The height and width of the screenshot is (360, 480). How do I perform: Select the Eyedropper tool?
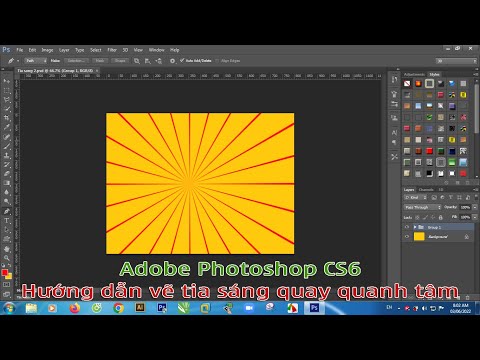(7, 127)
